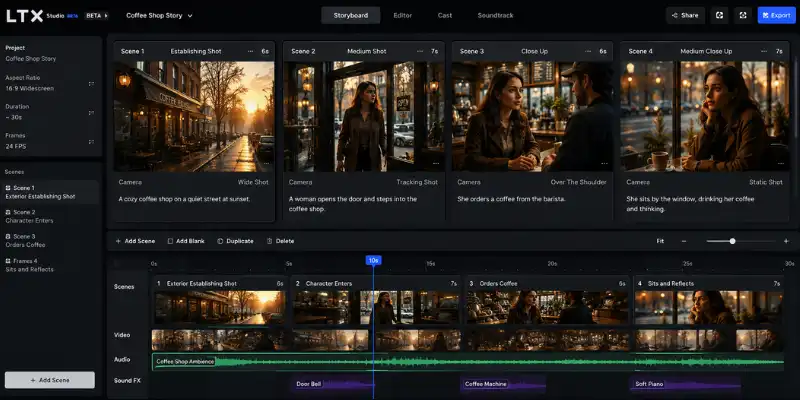The height and width of the screenshot is (400, 800).
Task: Click the Share button
Action: pyautogui.click(x=685, y=15)
